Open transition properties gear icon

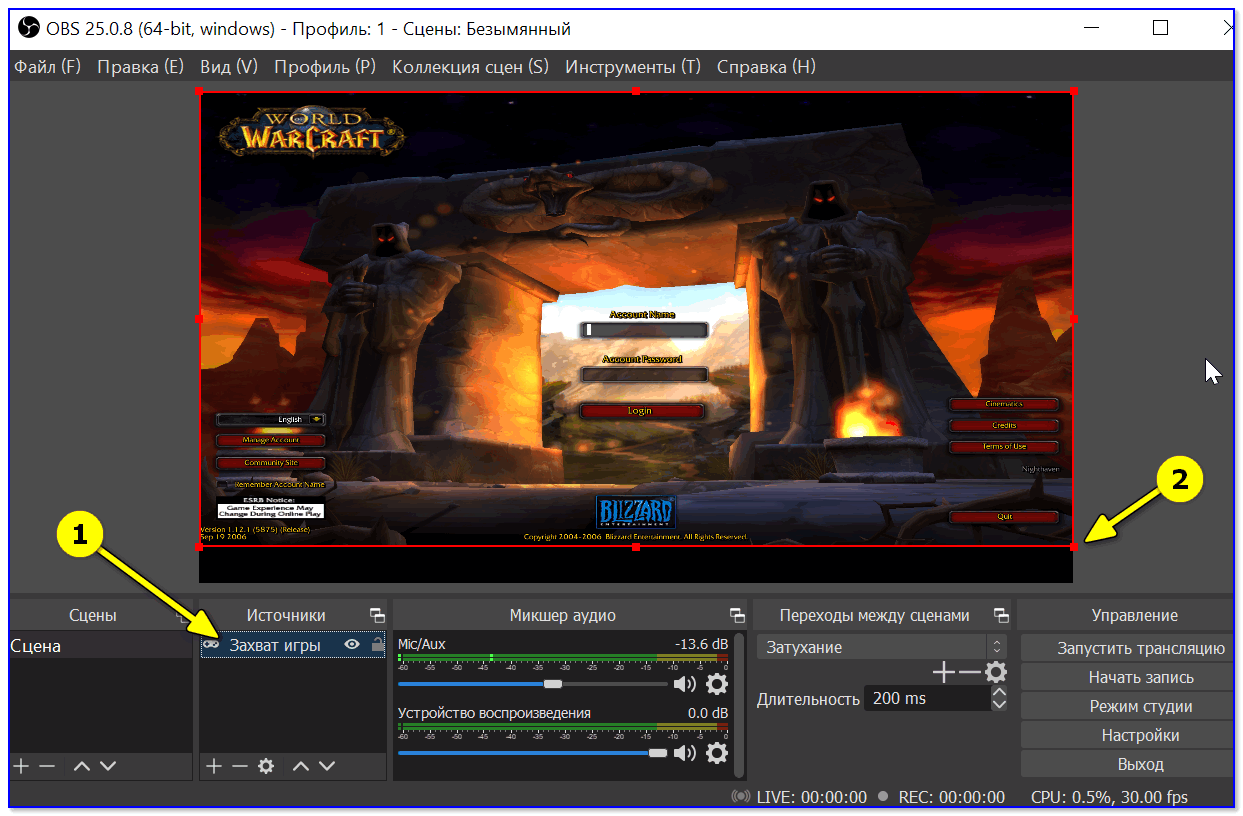(996, 672)
